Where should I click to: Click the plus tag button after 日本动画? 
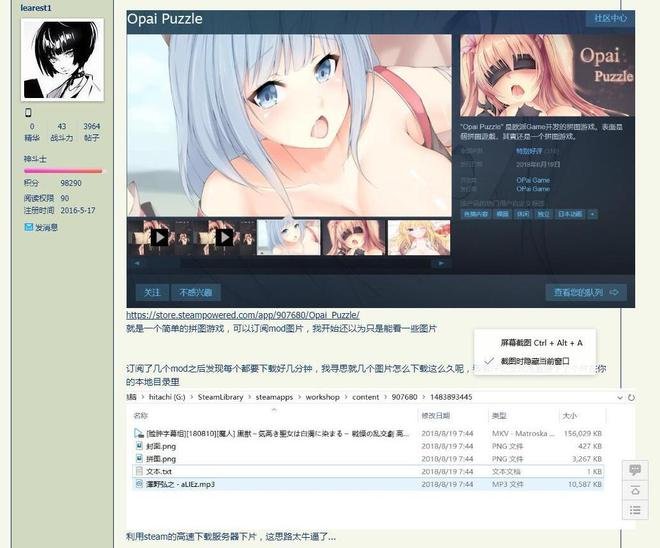(592, 213)
